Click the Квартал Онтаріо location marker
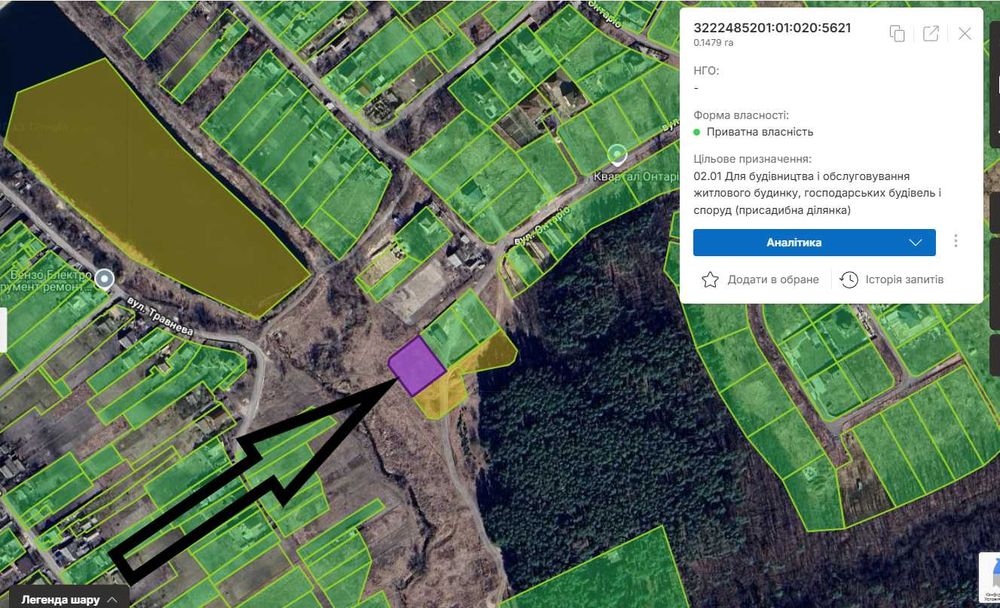The width and height of the screenshot is (1000, 608). 617,154
